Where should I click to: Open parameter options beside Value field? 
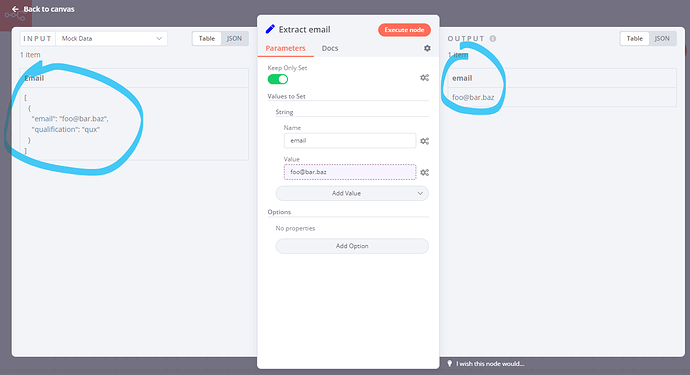(x=425, y=173)
